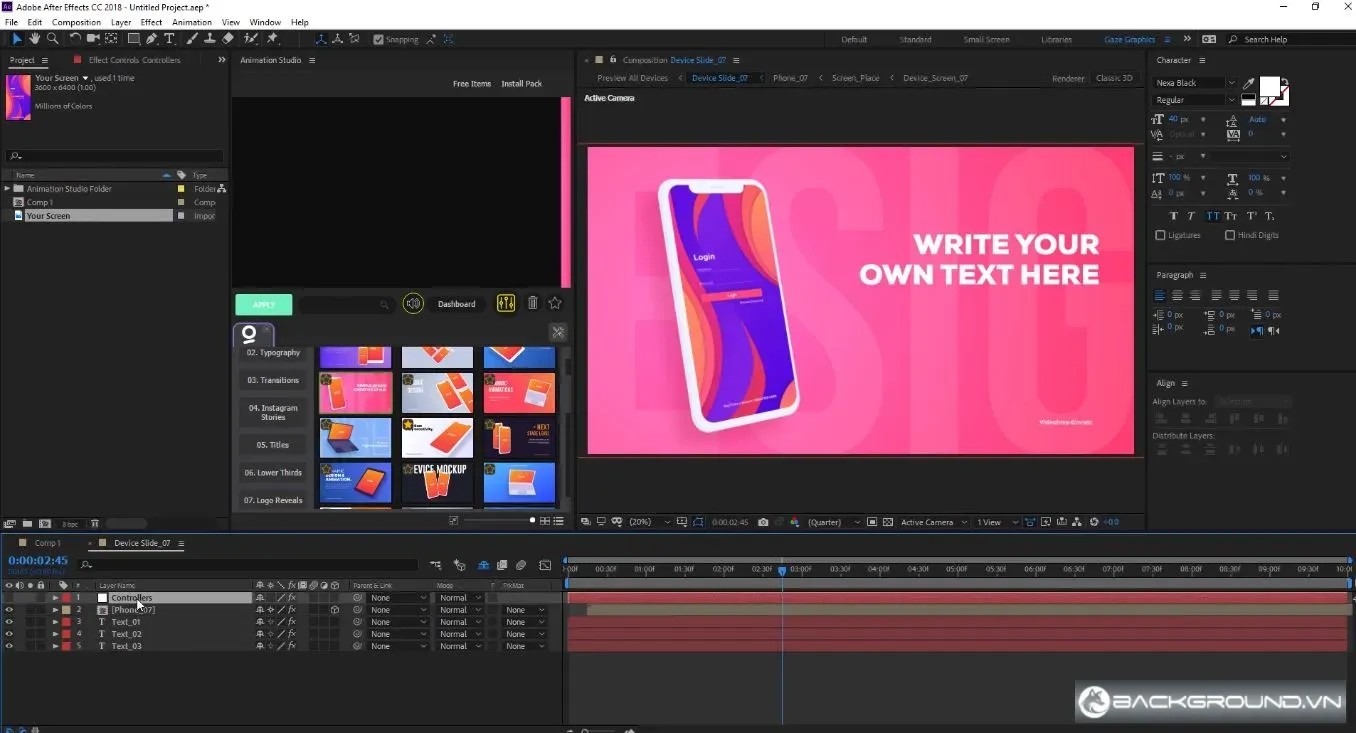Expand the Controllers layer properties
This screenshot has height=733, width=1356.
56,598
